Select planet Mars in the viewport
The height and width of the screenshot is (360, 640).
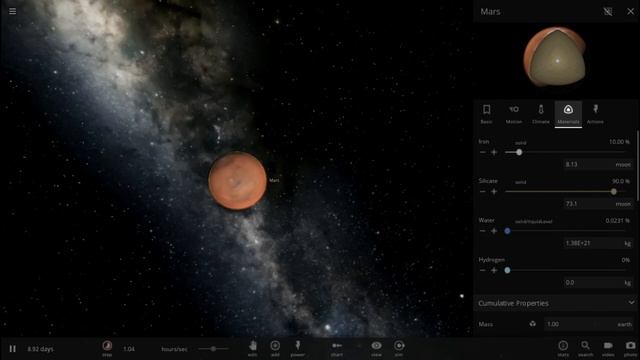pyautogui.click(x=238, y=180)
